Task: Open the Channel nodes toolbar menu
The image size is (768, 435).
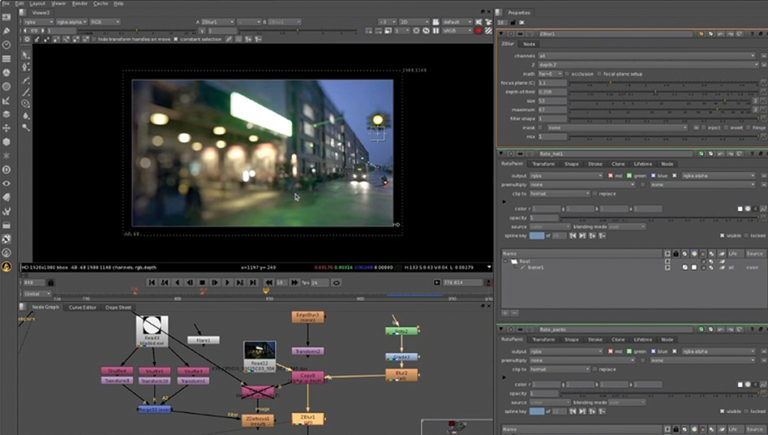Action: click(6, 59)
